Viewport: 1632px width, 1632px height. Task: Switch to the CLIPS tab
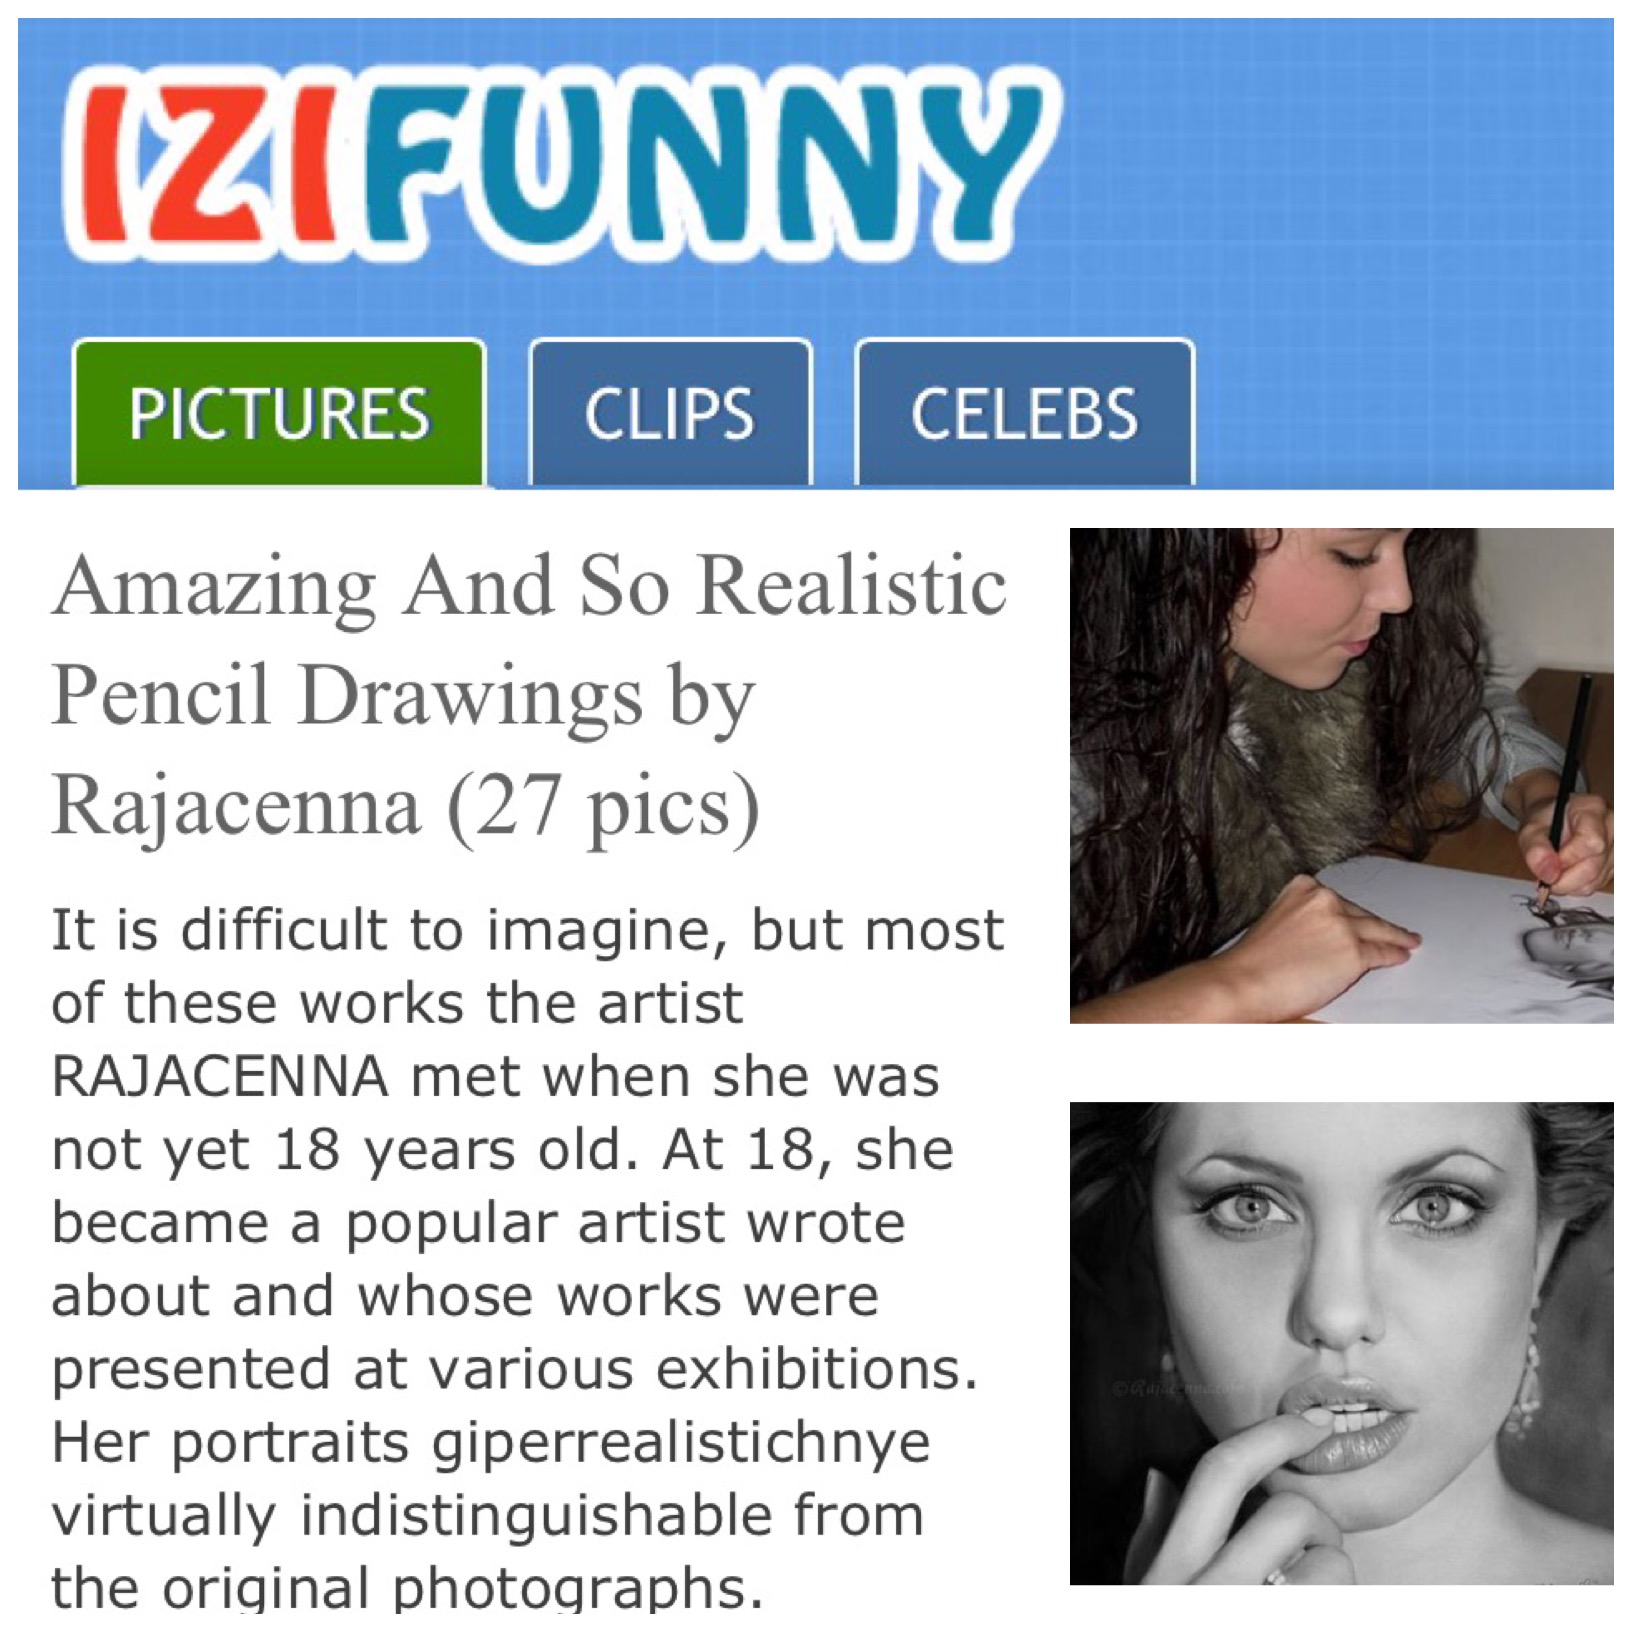(x=670, y=414)
